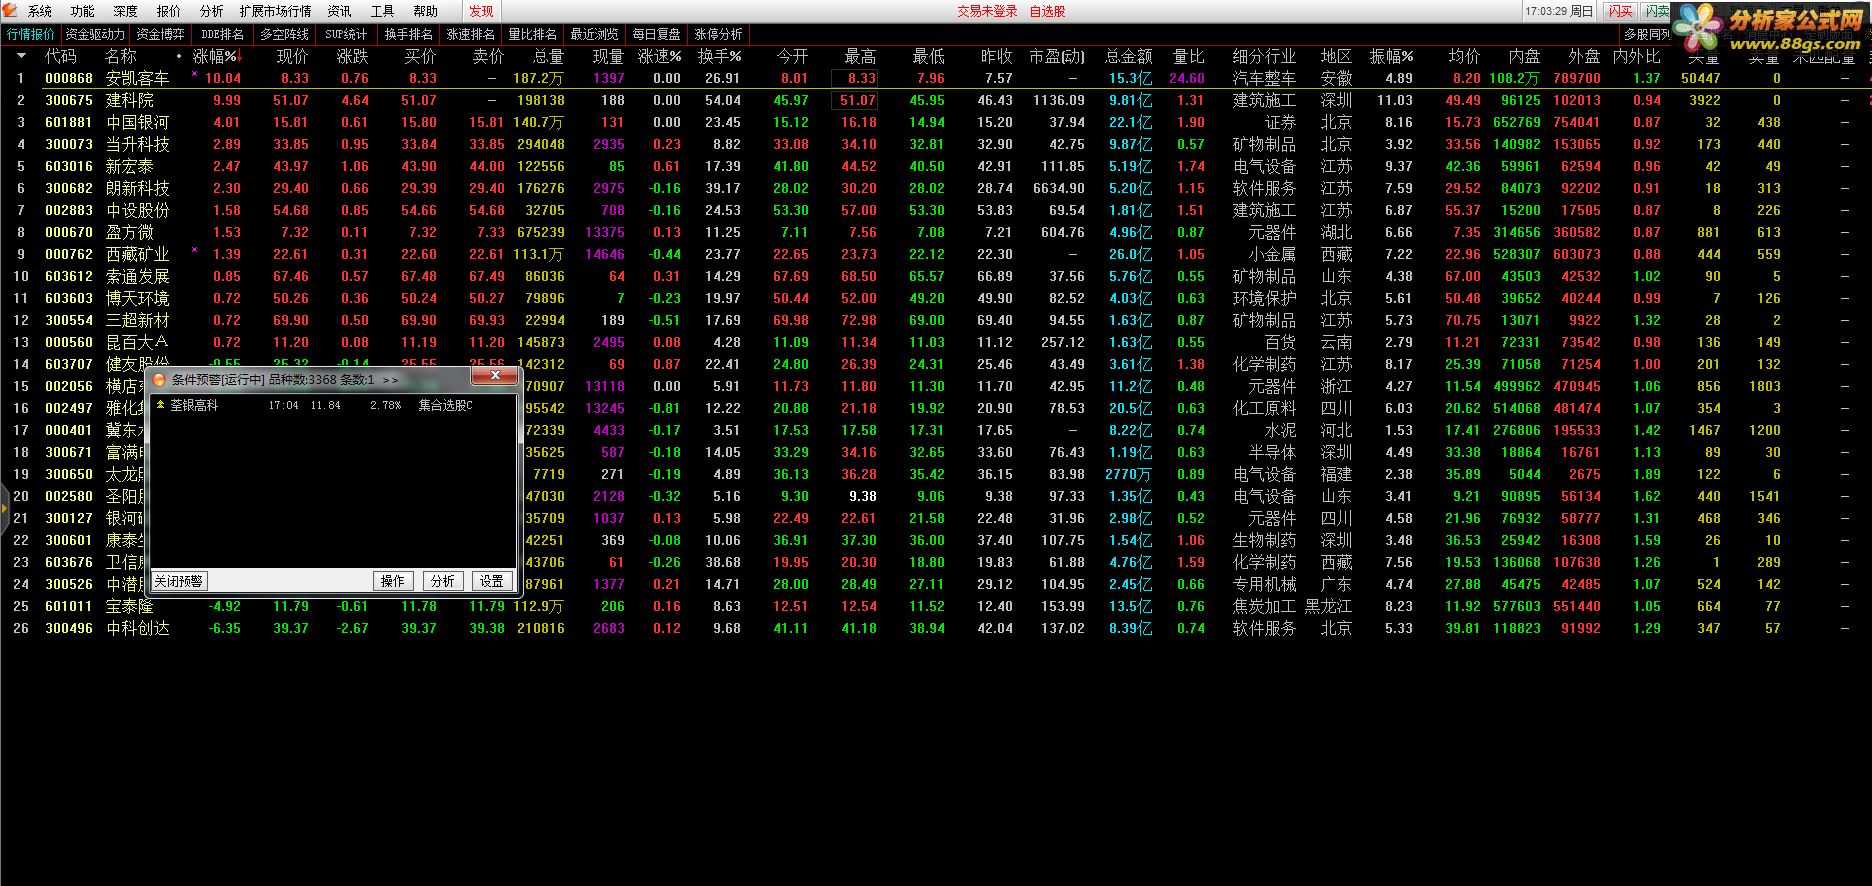
Task: Click the 多股同列 tab on the right
Action: point(1646,34)
